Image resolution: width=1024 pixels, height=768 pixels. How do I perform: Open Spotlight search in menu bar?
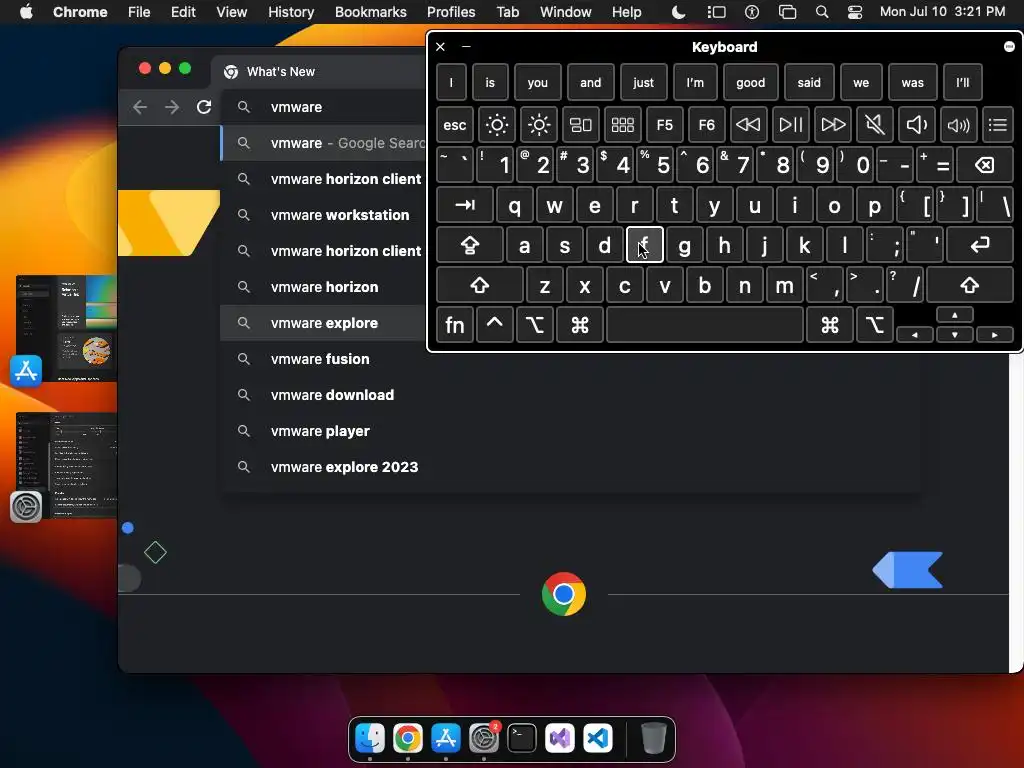point(822,12)
